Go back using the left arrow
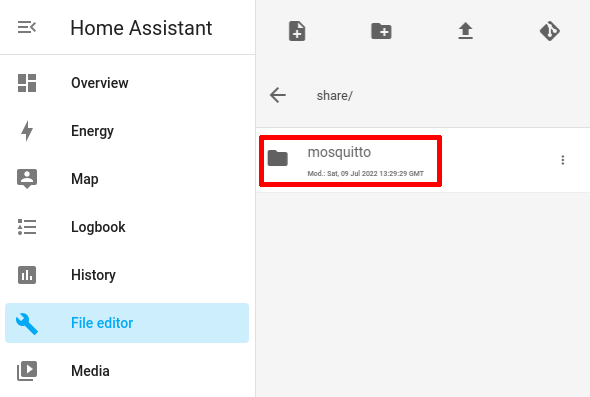Image resolution: width=590 pixels, height=397 pixels. click(x=278, y=95)
